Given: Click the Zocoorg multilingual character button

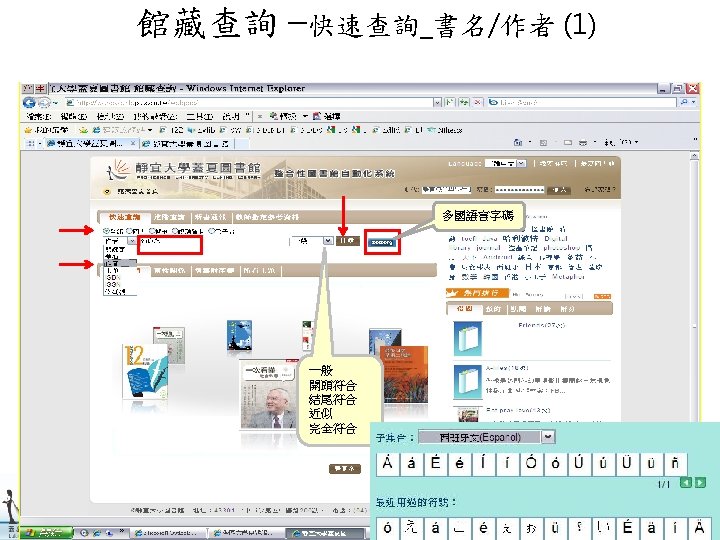Looking at the screenshot, I should click(x=382, y=242).
